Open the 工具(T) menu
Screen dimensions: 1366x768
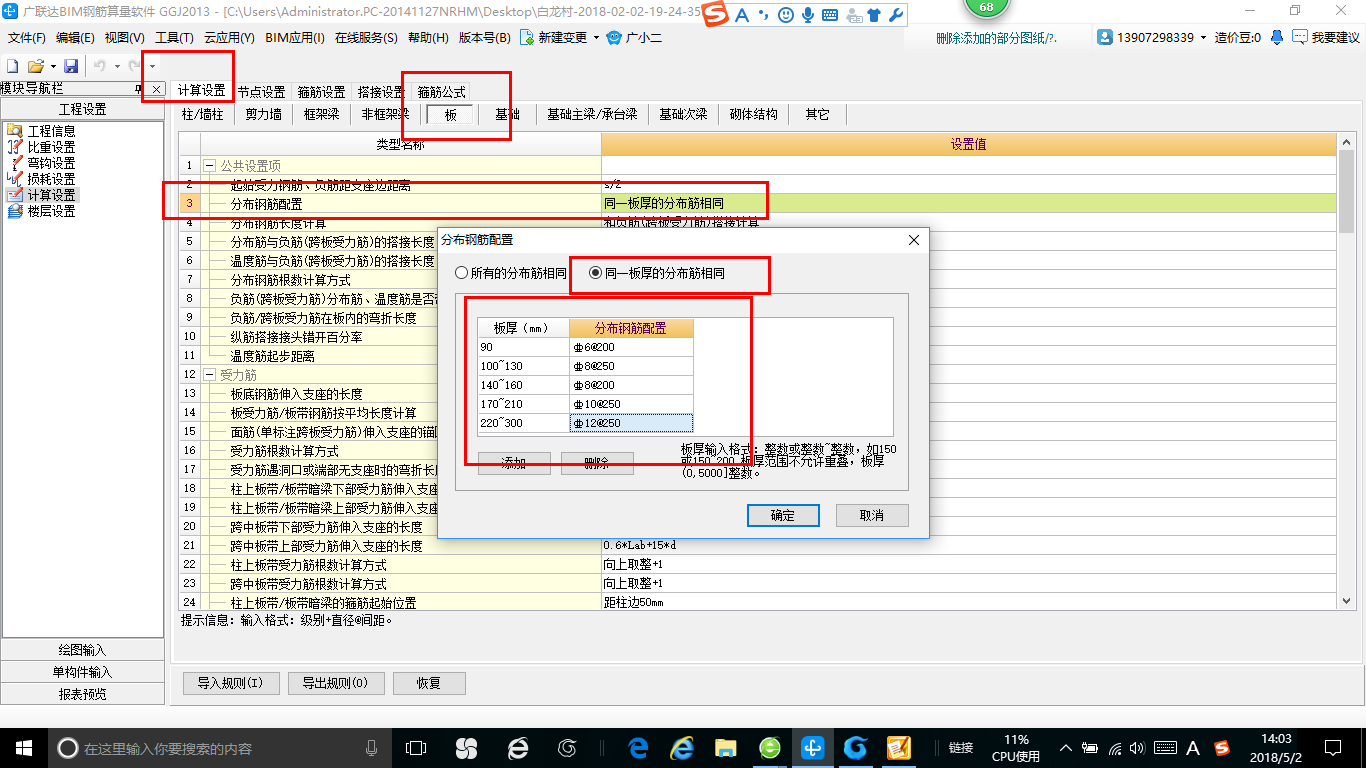pyautogui.click(x=174, y=38)
